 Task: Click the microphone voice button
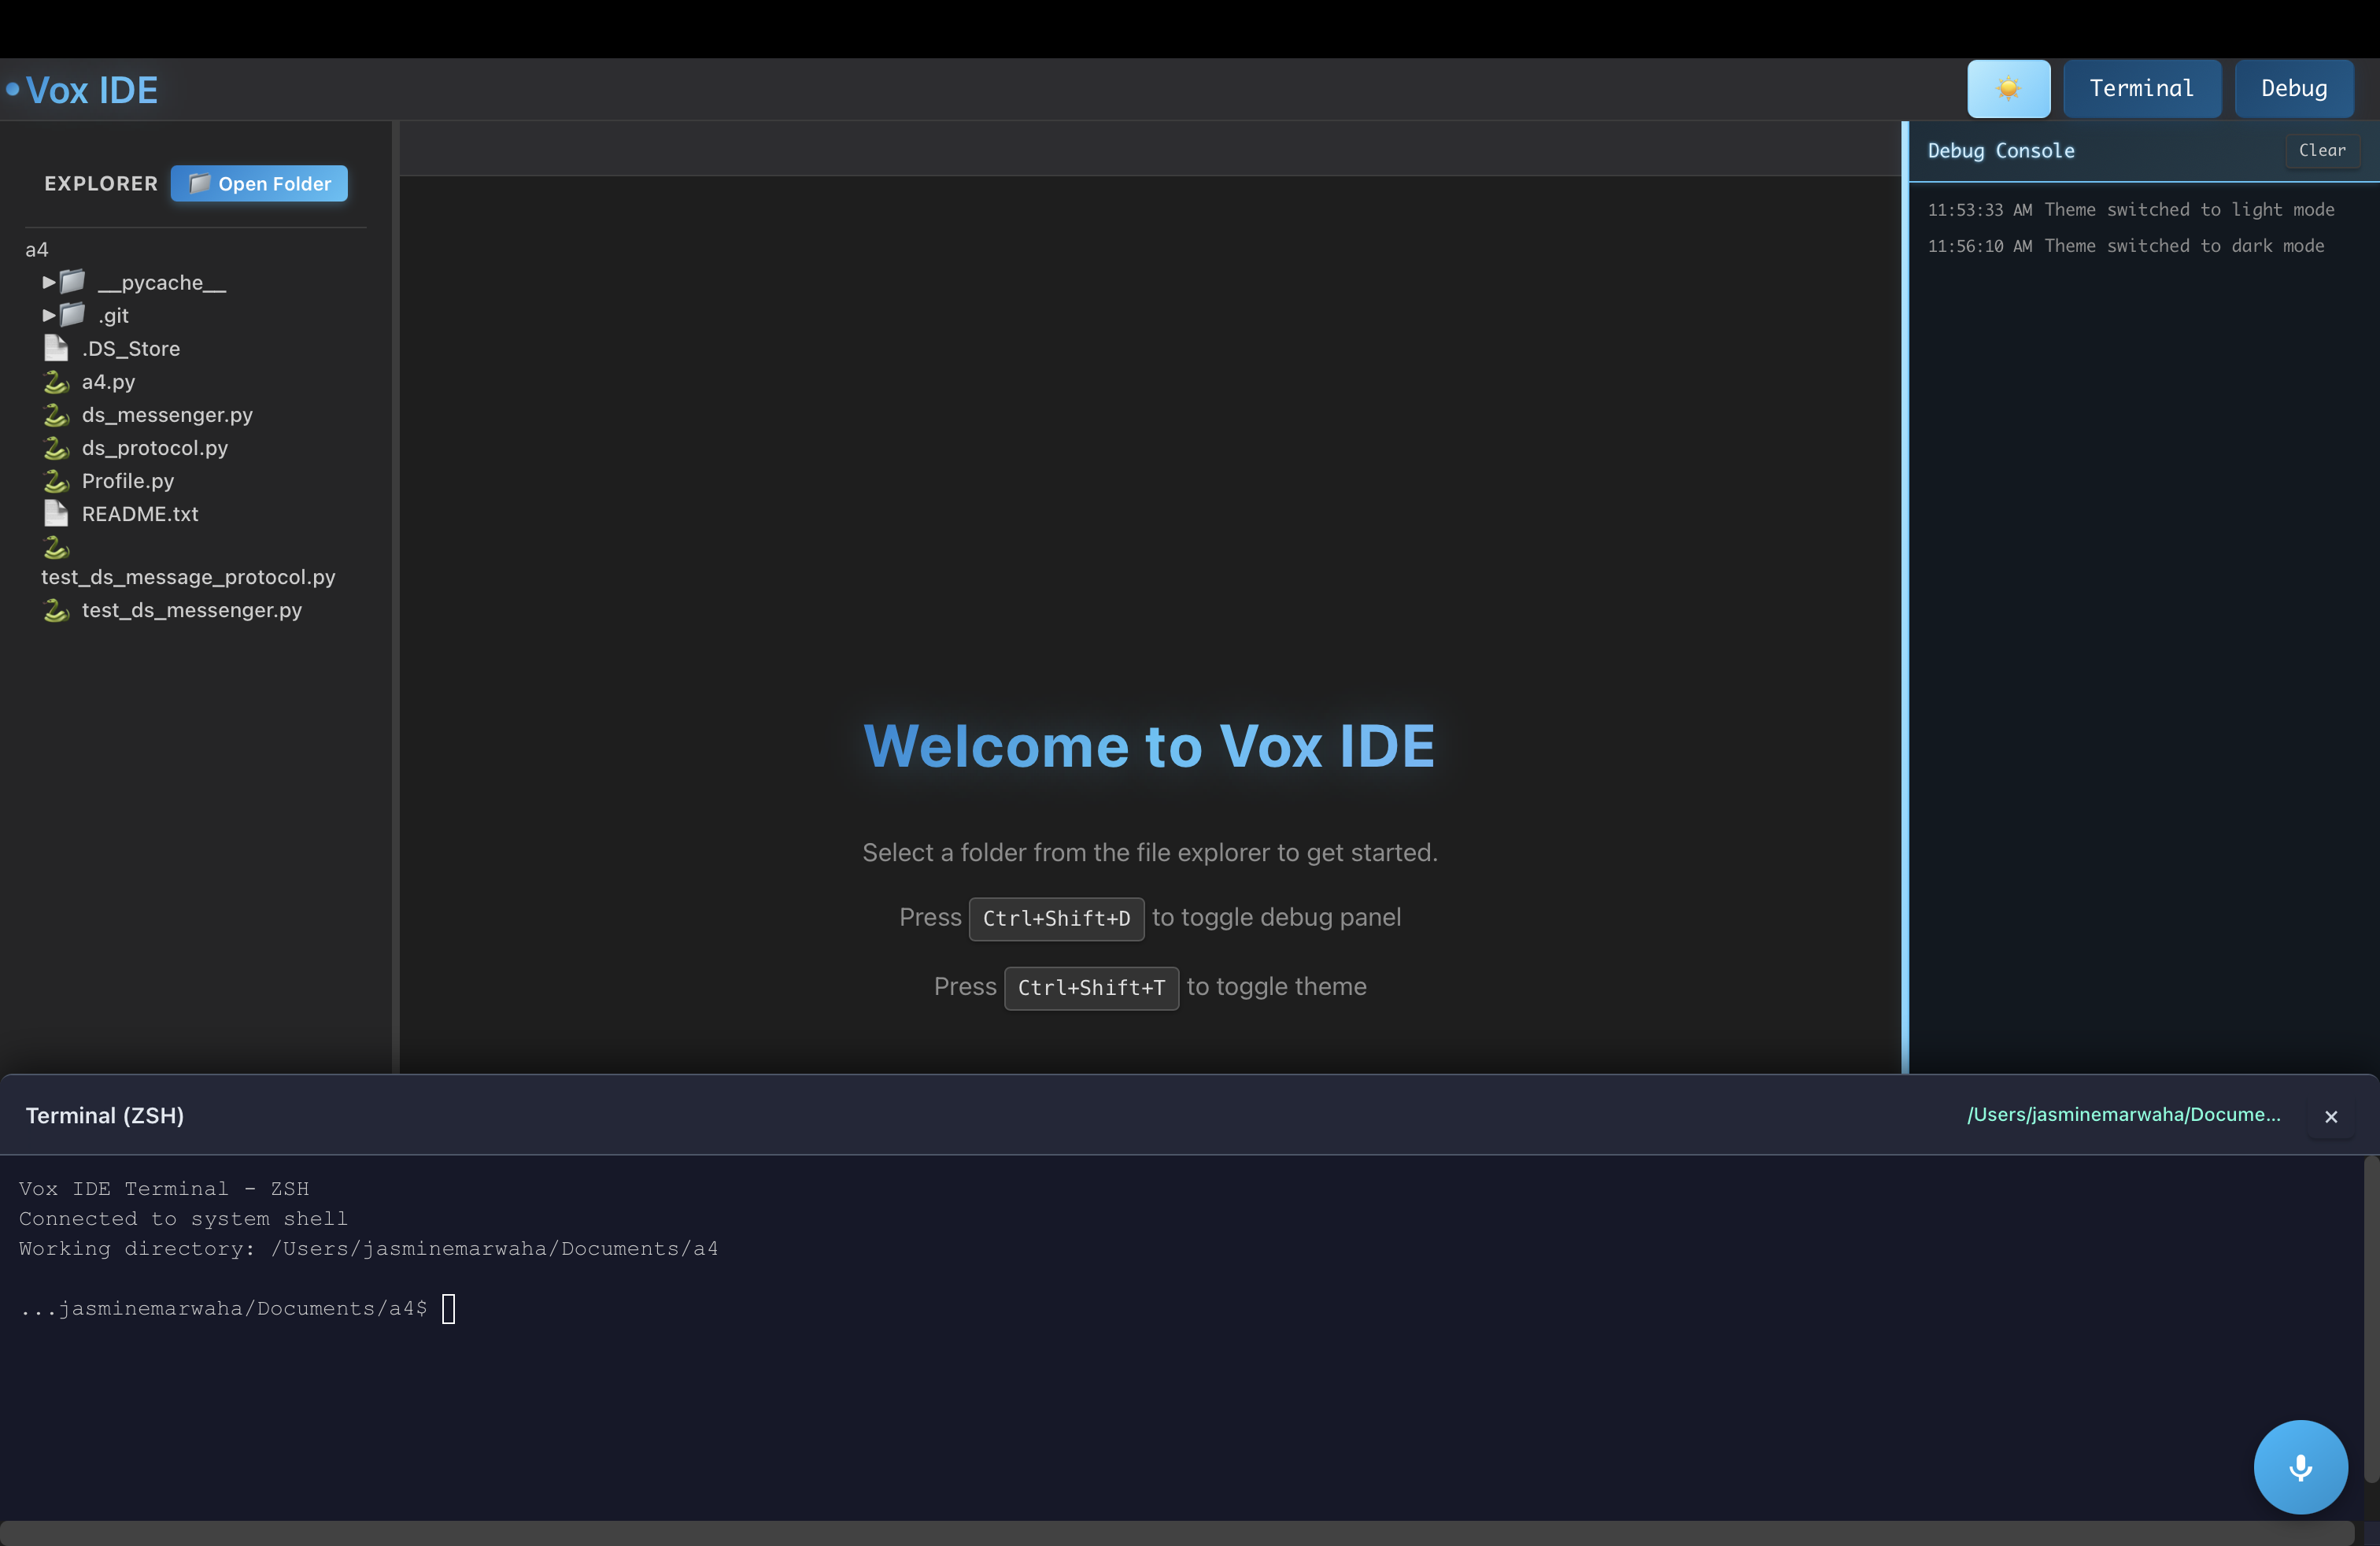coord(2300,1466)
